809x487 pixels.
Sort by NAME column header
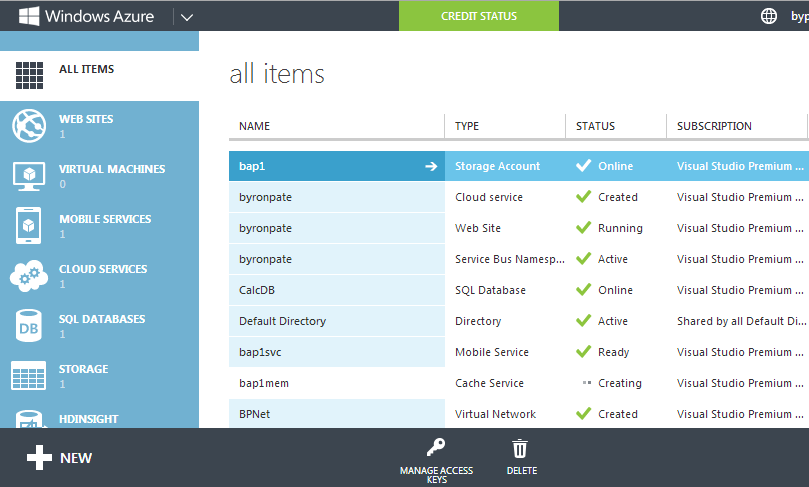[x=254, y=126]
